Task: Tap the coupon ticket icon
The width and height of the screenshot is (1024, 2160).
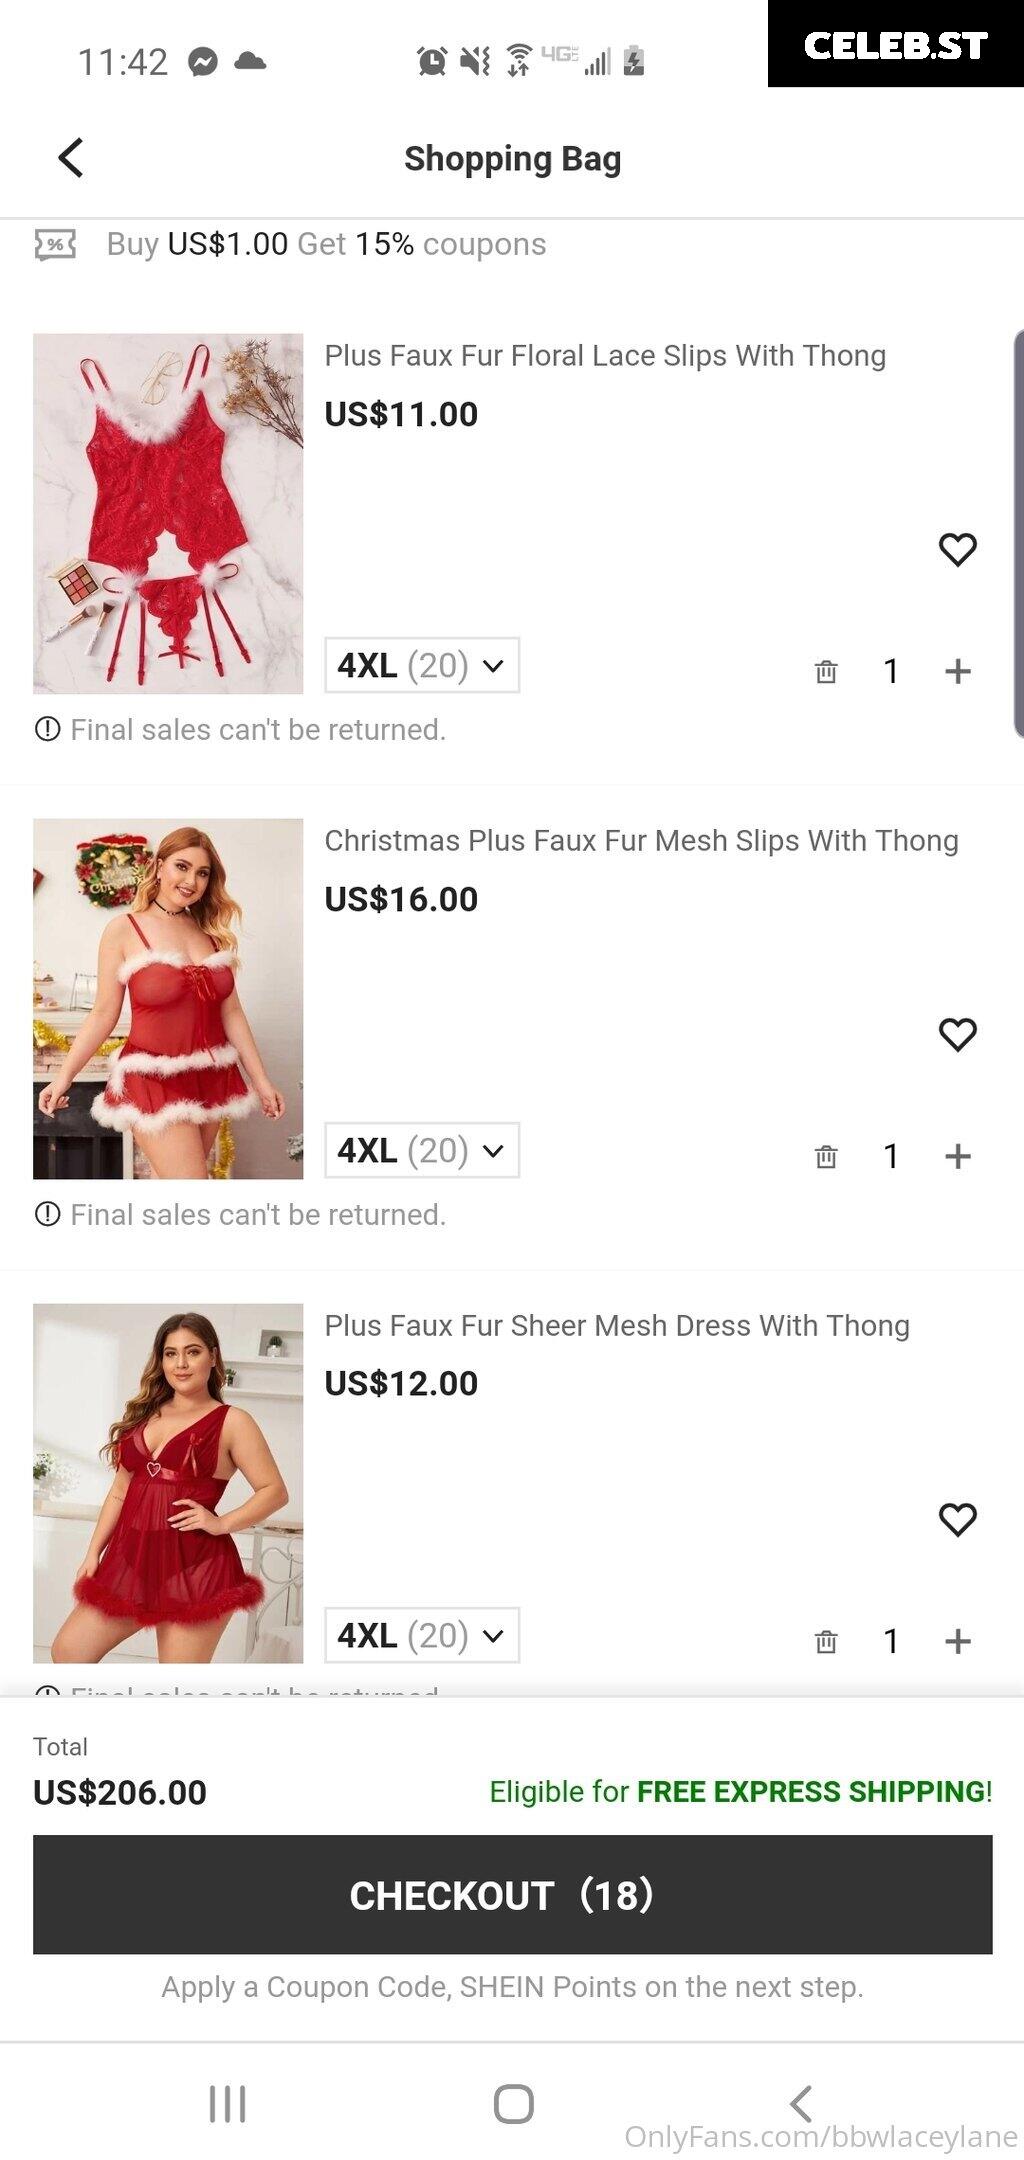Action: point(55,244)
